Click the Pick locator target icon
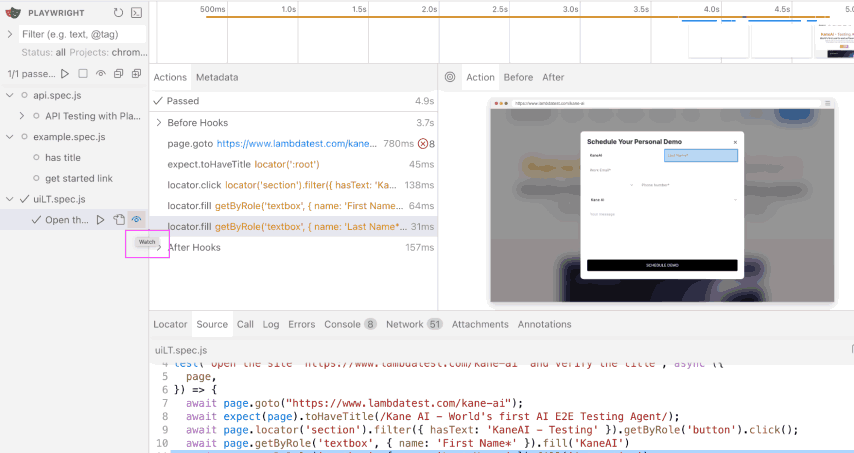Screen dimensions: 854x453 coord(450,77)
